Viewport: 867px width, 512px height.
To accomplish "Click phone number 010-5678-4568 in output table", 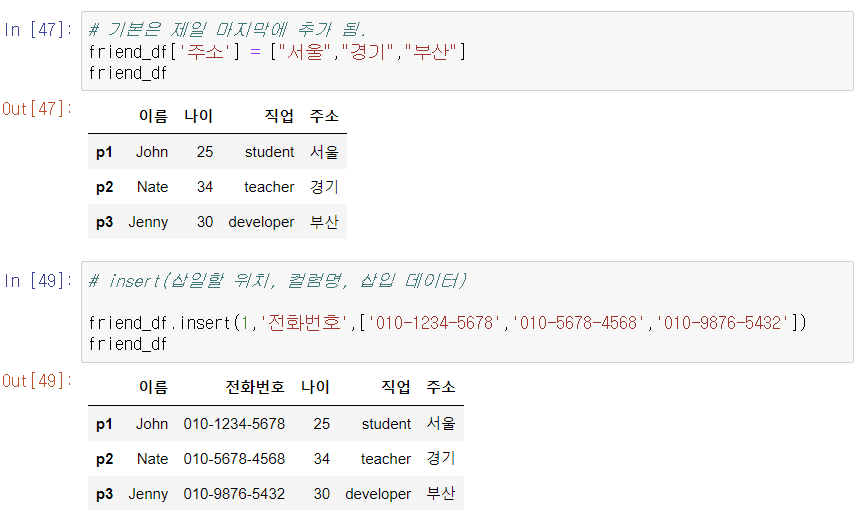I will click(234, 458).
